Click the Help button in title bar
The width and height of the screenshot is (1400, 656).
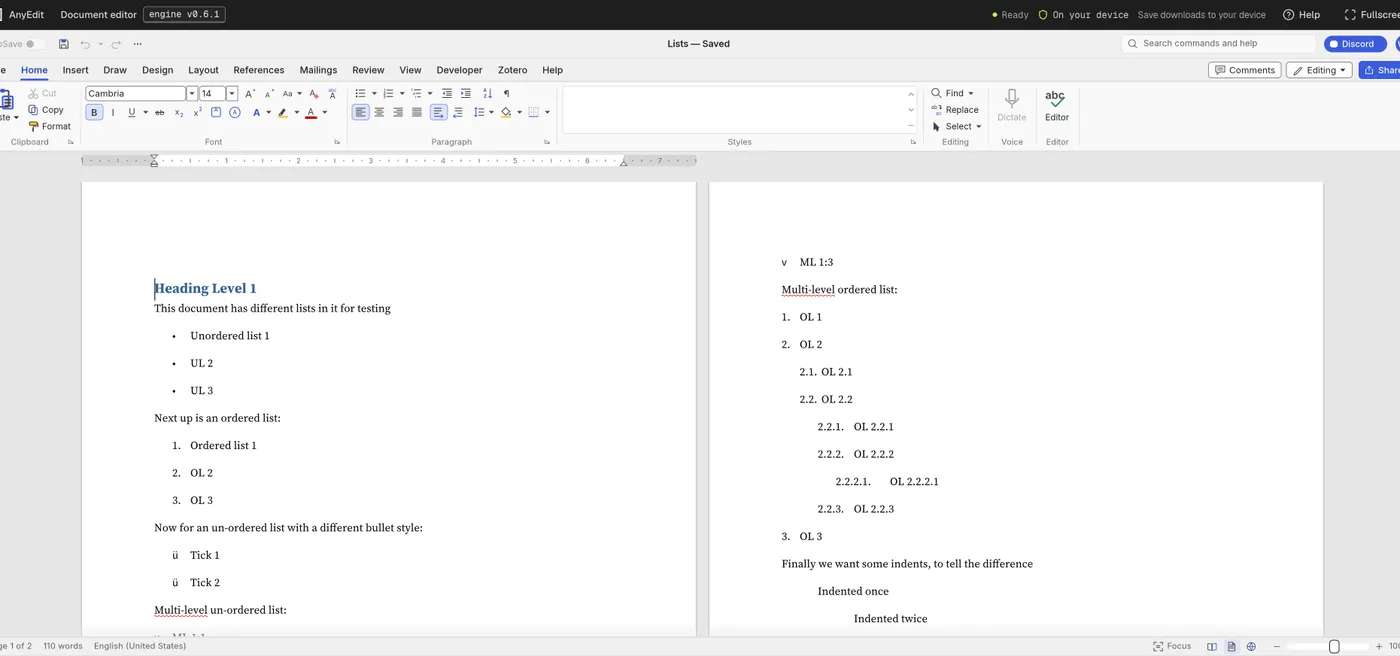coord(1302,15)
